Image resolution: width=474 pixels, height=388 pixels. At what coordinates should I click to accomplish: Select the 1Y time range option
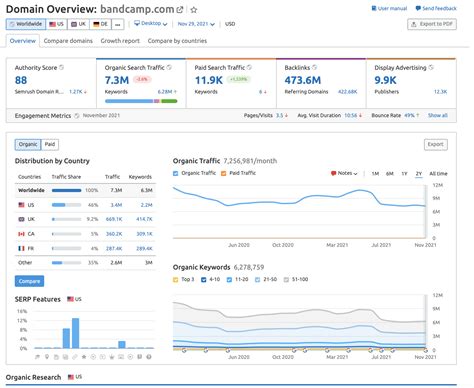[x=404, y=174]
